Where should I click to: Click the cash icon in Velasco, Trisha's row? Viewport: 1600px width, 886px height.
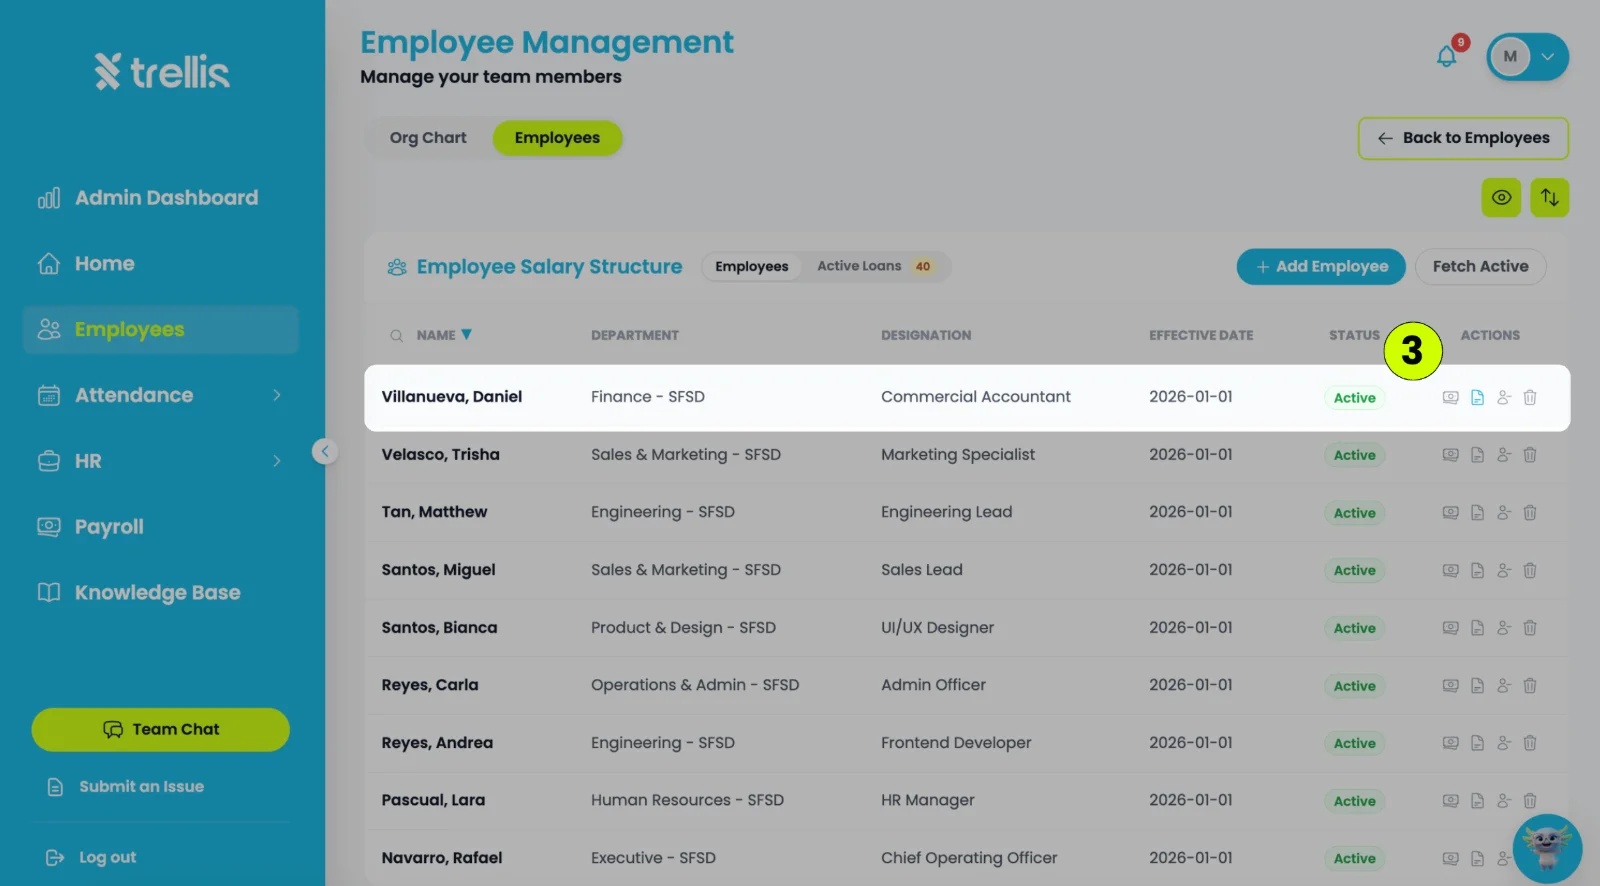(1450, 455)
